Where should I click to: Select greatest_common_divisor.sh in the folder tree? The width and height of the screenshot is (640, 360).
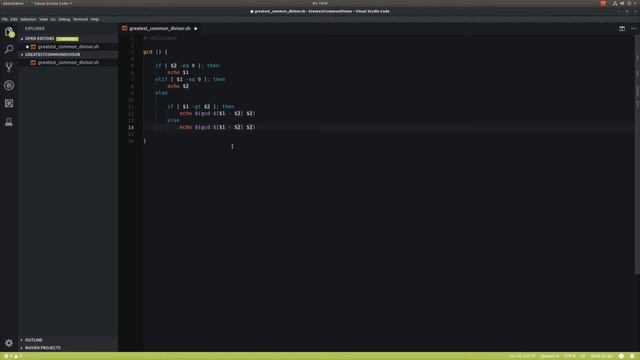[x=68, y=62]
